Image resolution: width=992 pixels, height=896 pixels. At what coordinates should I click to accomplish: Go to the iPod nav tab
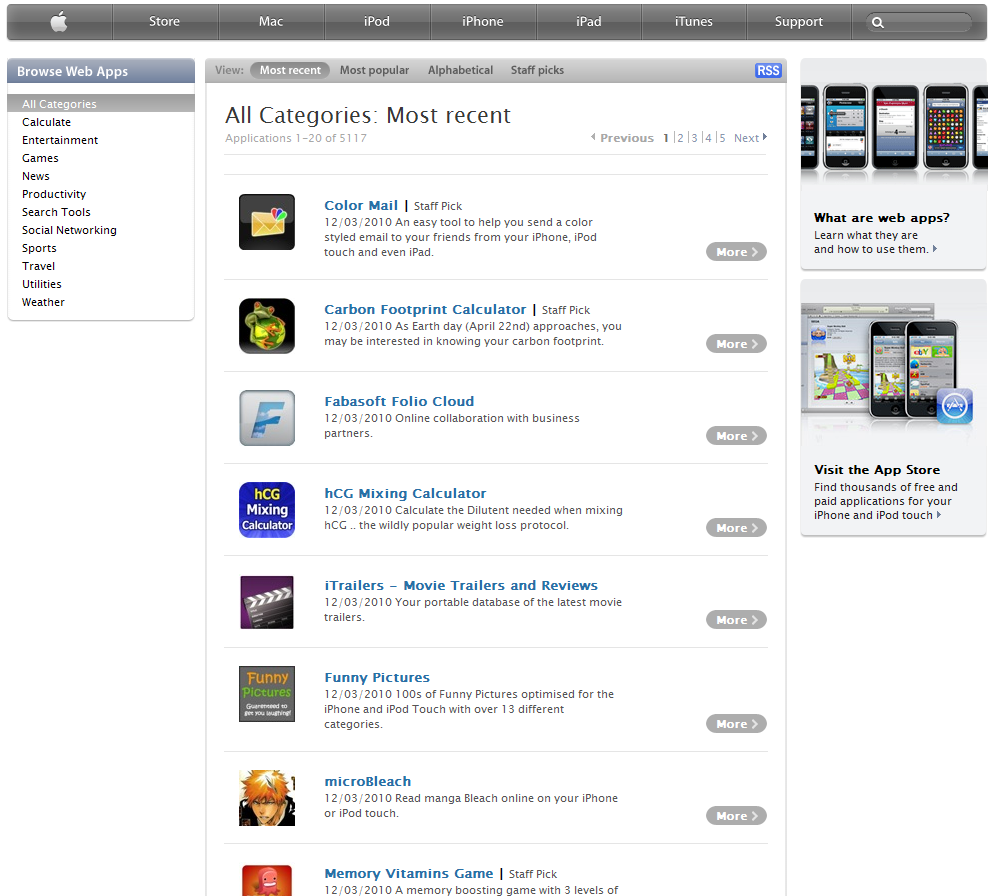377,22
